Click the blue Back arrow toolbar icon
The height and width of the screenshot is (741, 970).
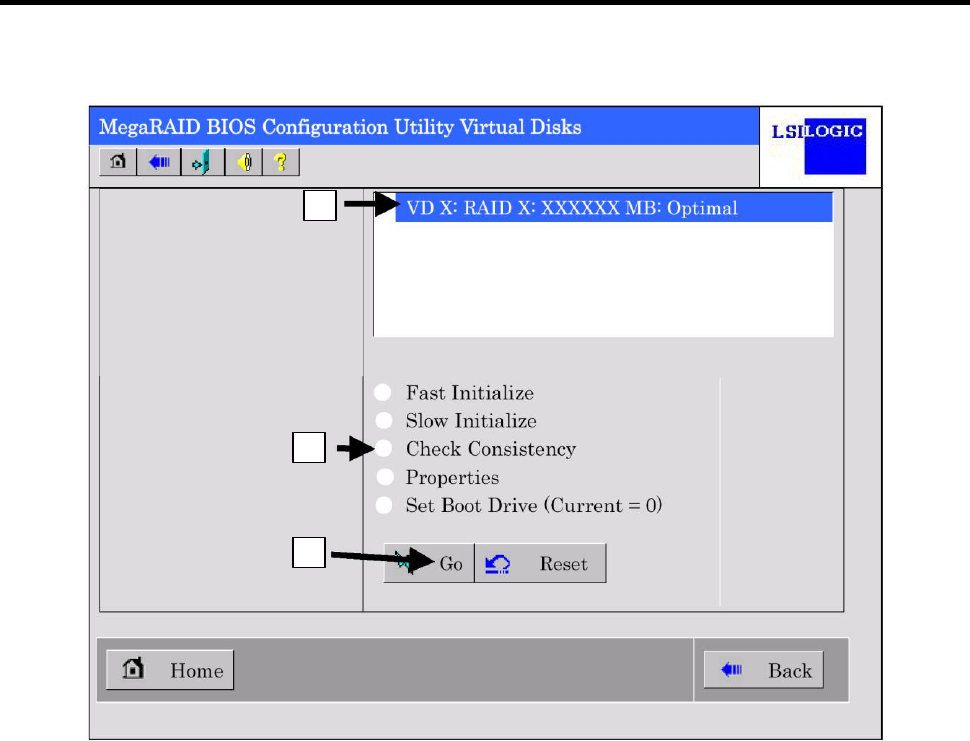159,162
